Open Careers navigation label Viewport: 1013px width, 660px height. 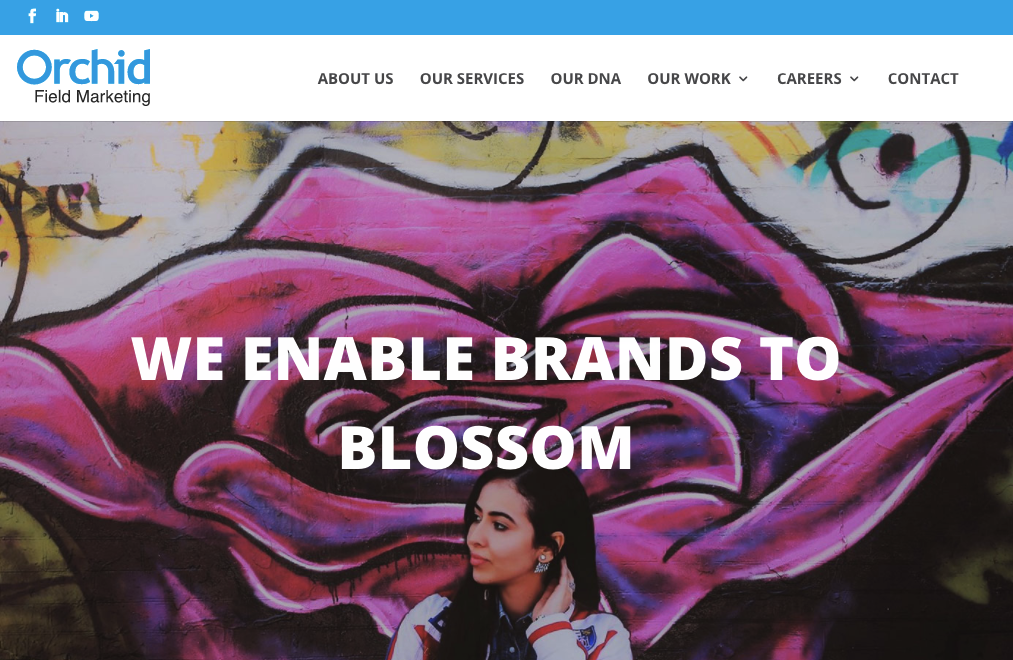pos(809,79)
